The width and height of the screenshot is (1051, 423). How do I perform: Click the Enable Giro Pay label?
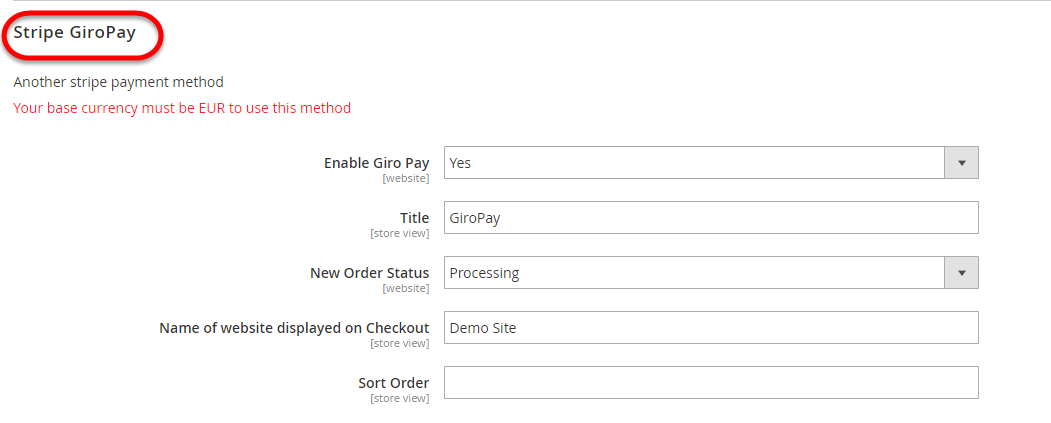click(x=376, y=163)
